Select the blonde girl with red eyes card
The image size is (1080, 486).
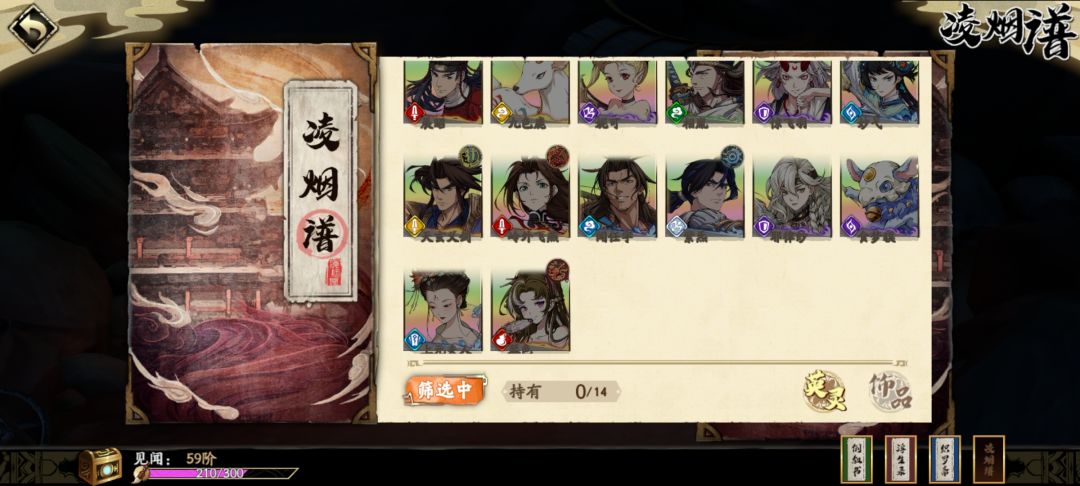click(618, 92)
